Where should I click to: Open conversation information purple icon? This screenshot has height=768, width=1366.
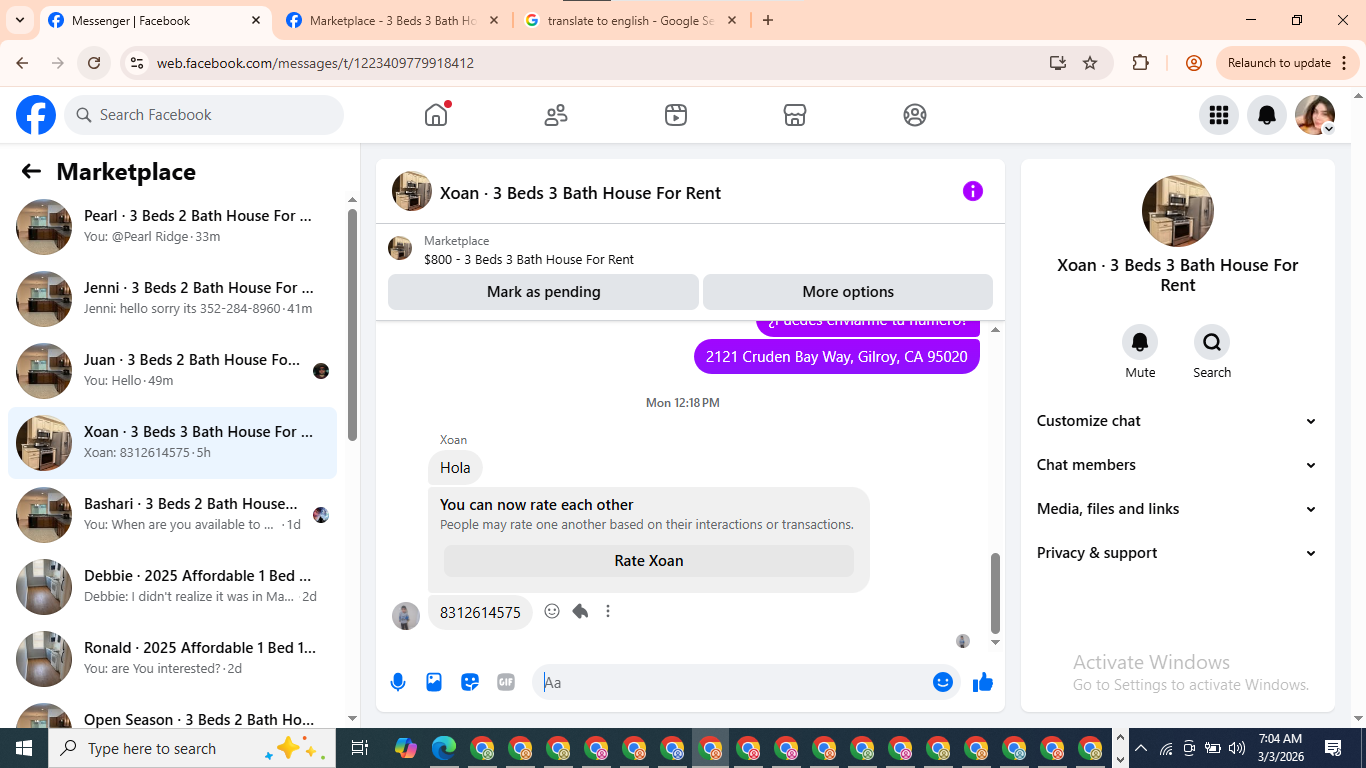973,191
